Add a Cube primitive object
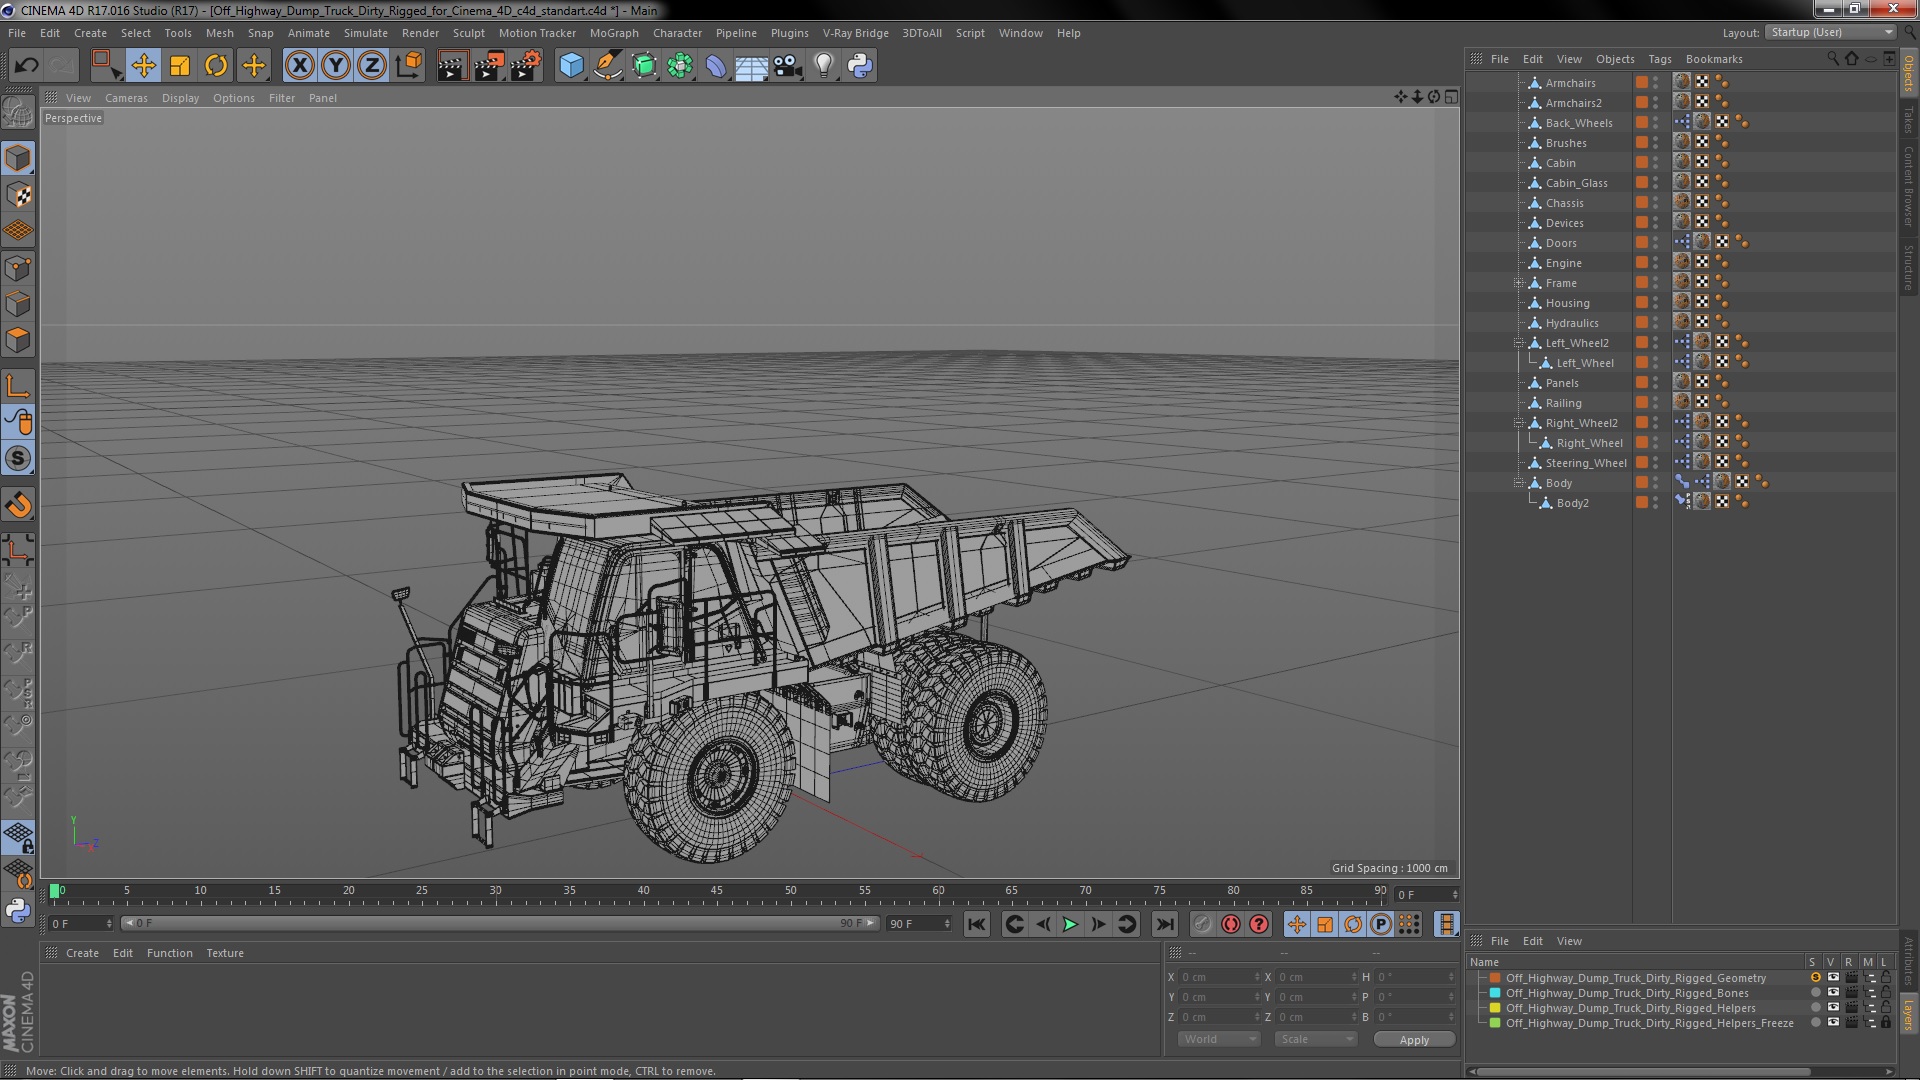1920x1080 pixels. click(x=571, y=66)
